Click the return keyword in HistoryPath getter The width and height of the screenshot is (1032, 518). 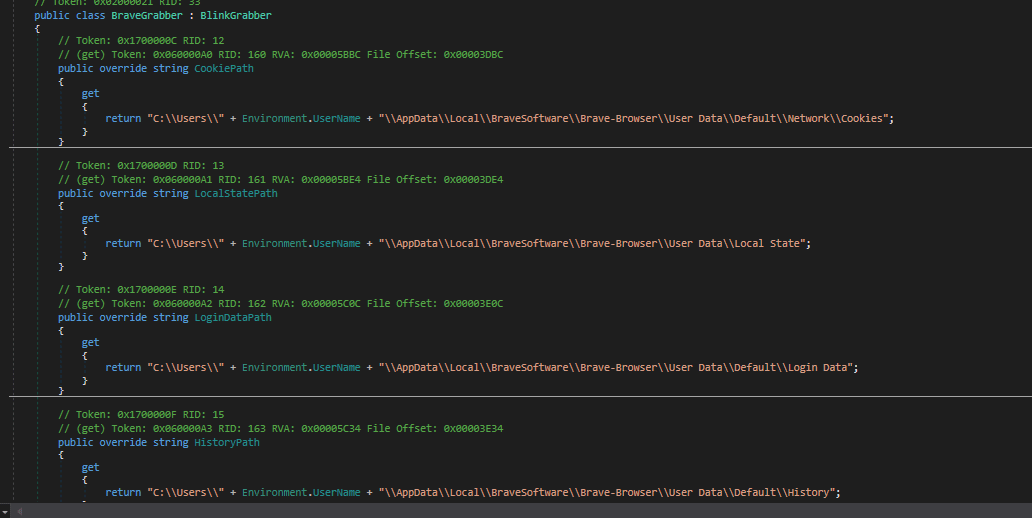pyautogui.click(x=123, y=492)
